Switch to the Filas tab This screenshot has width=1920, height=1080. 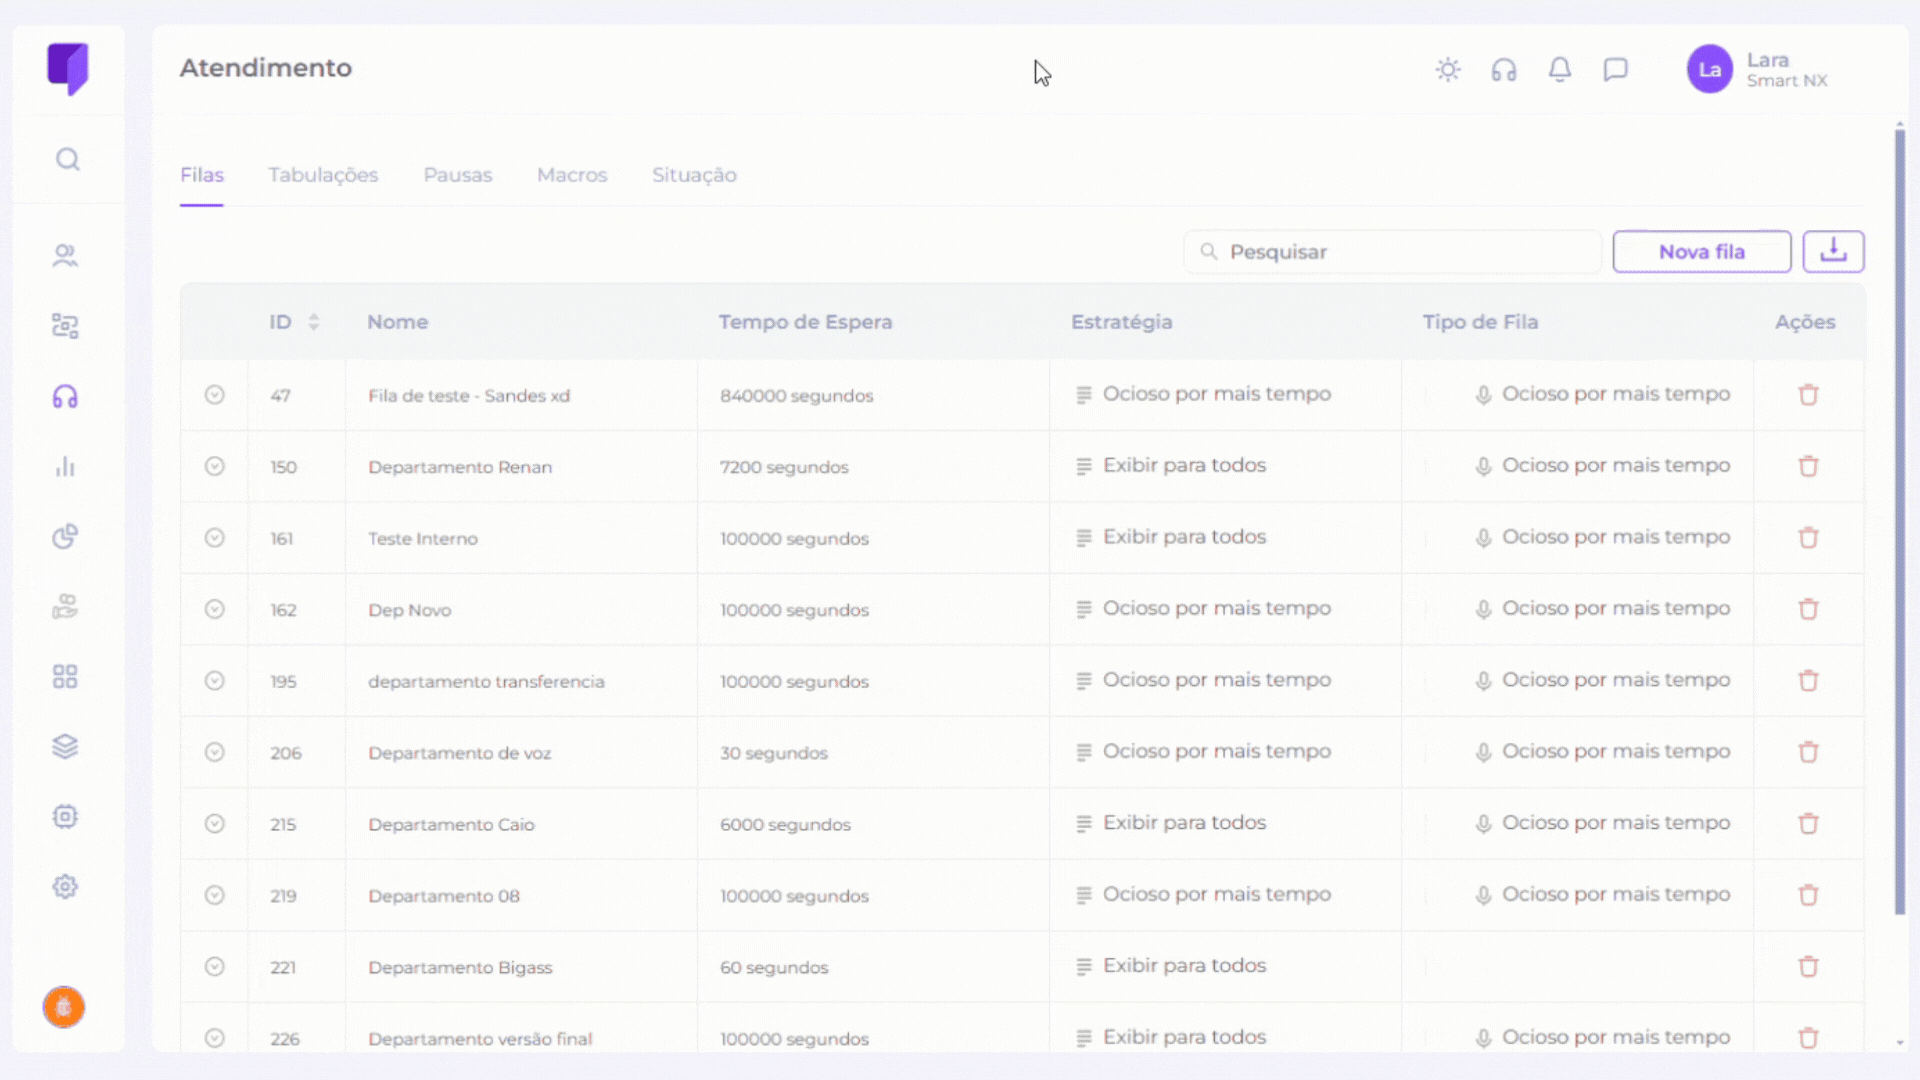(202, 175)
